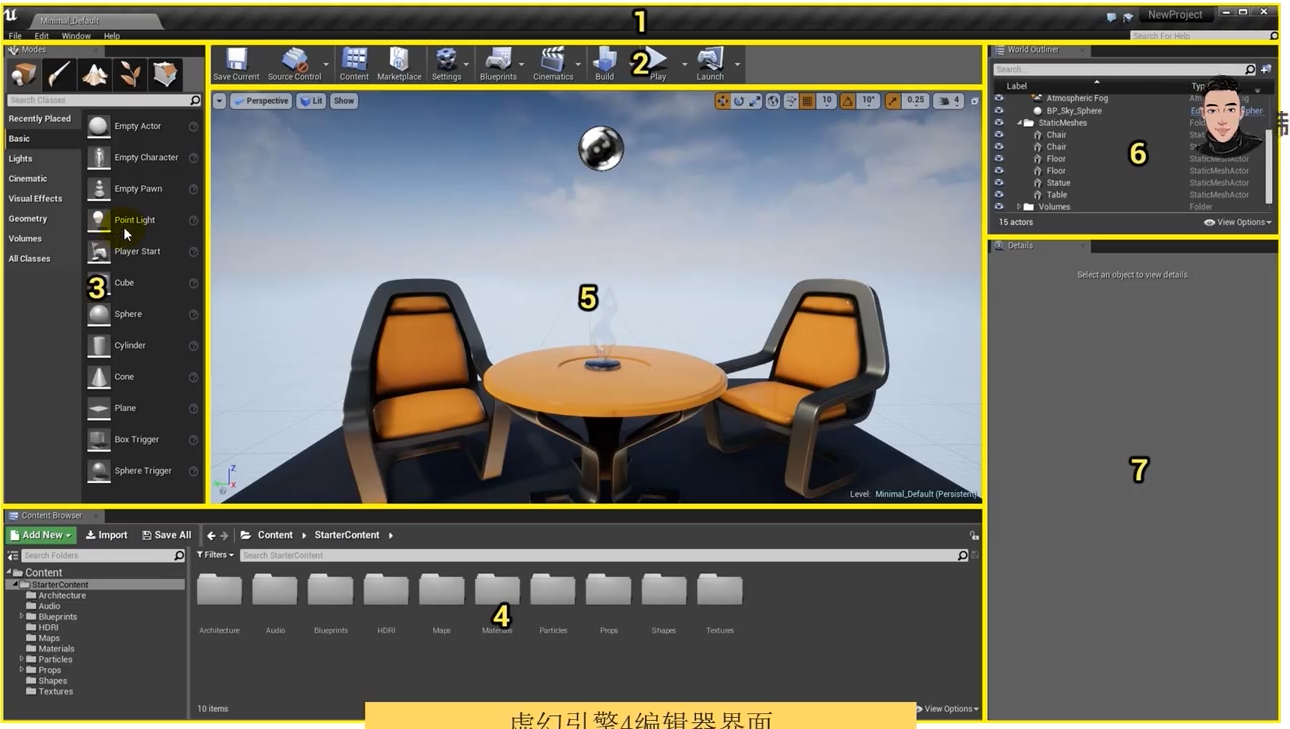Open the Marketplace toolbar icon

coord(399,59)
